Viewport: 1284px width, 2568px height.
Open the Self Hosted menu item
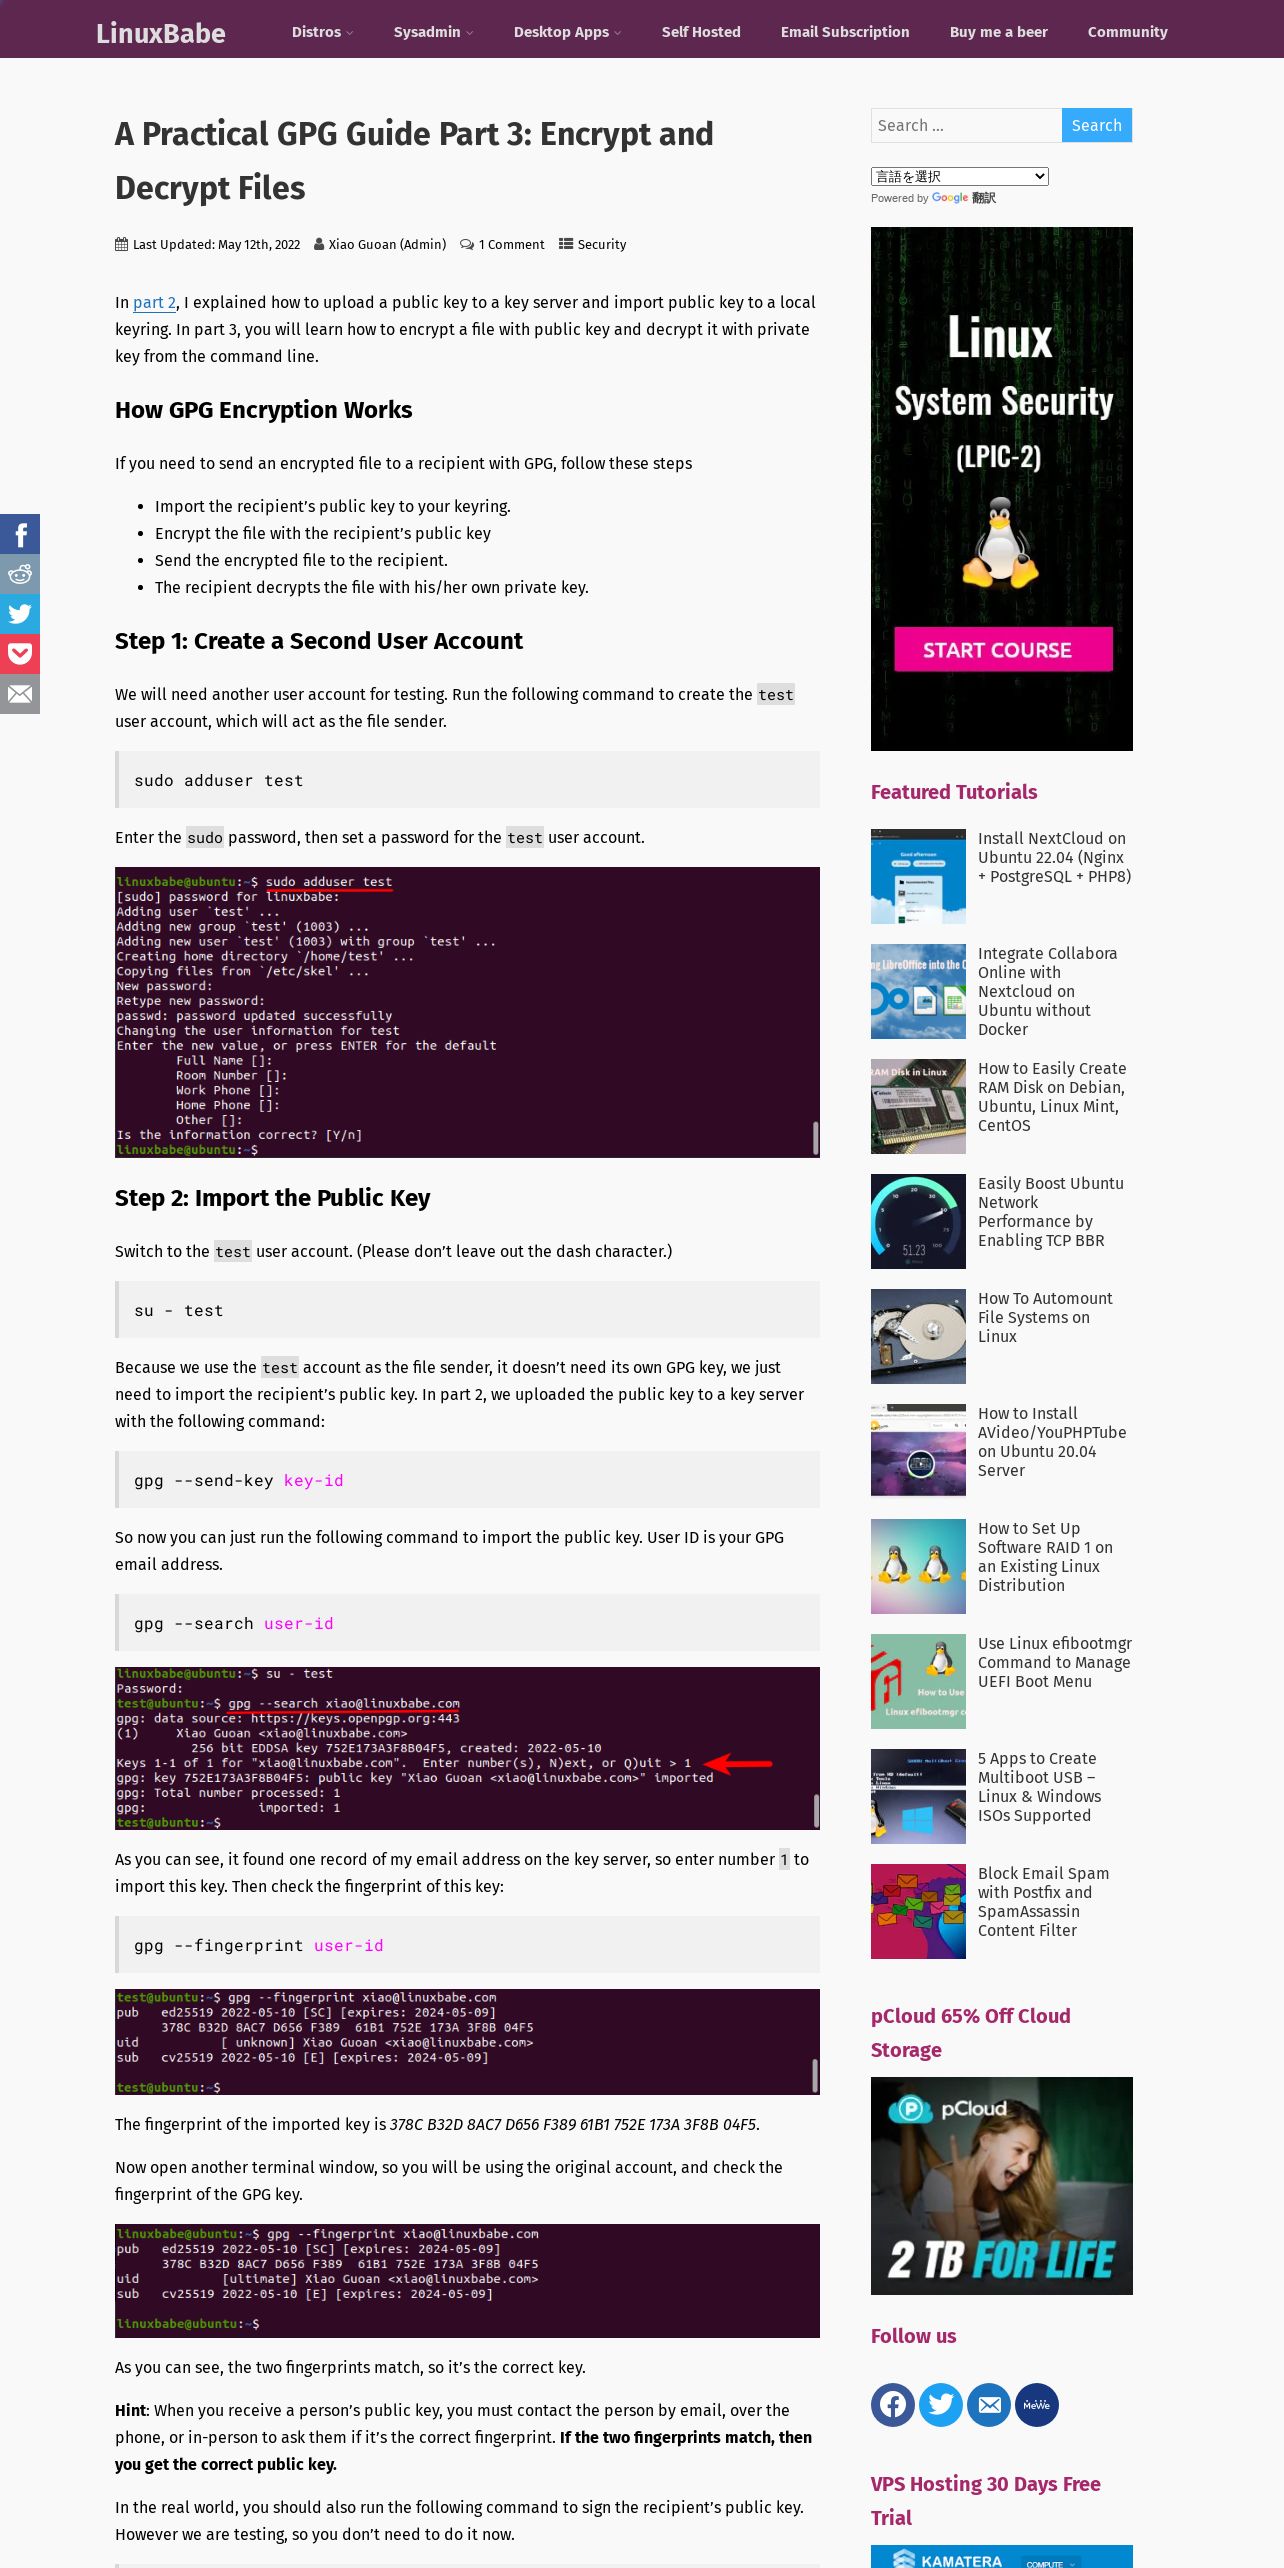coord(701,32)
